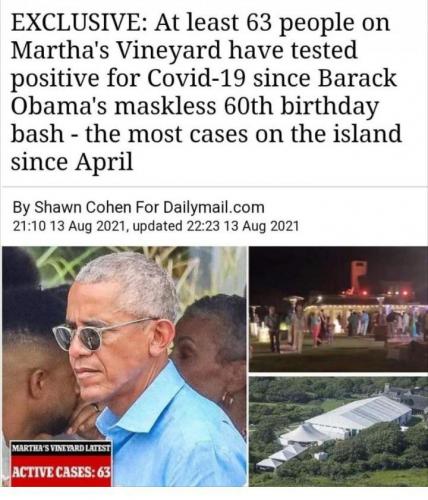Click "Martha's Vineyard" in the headline

point(116,50)
